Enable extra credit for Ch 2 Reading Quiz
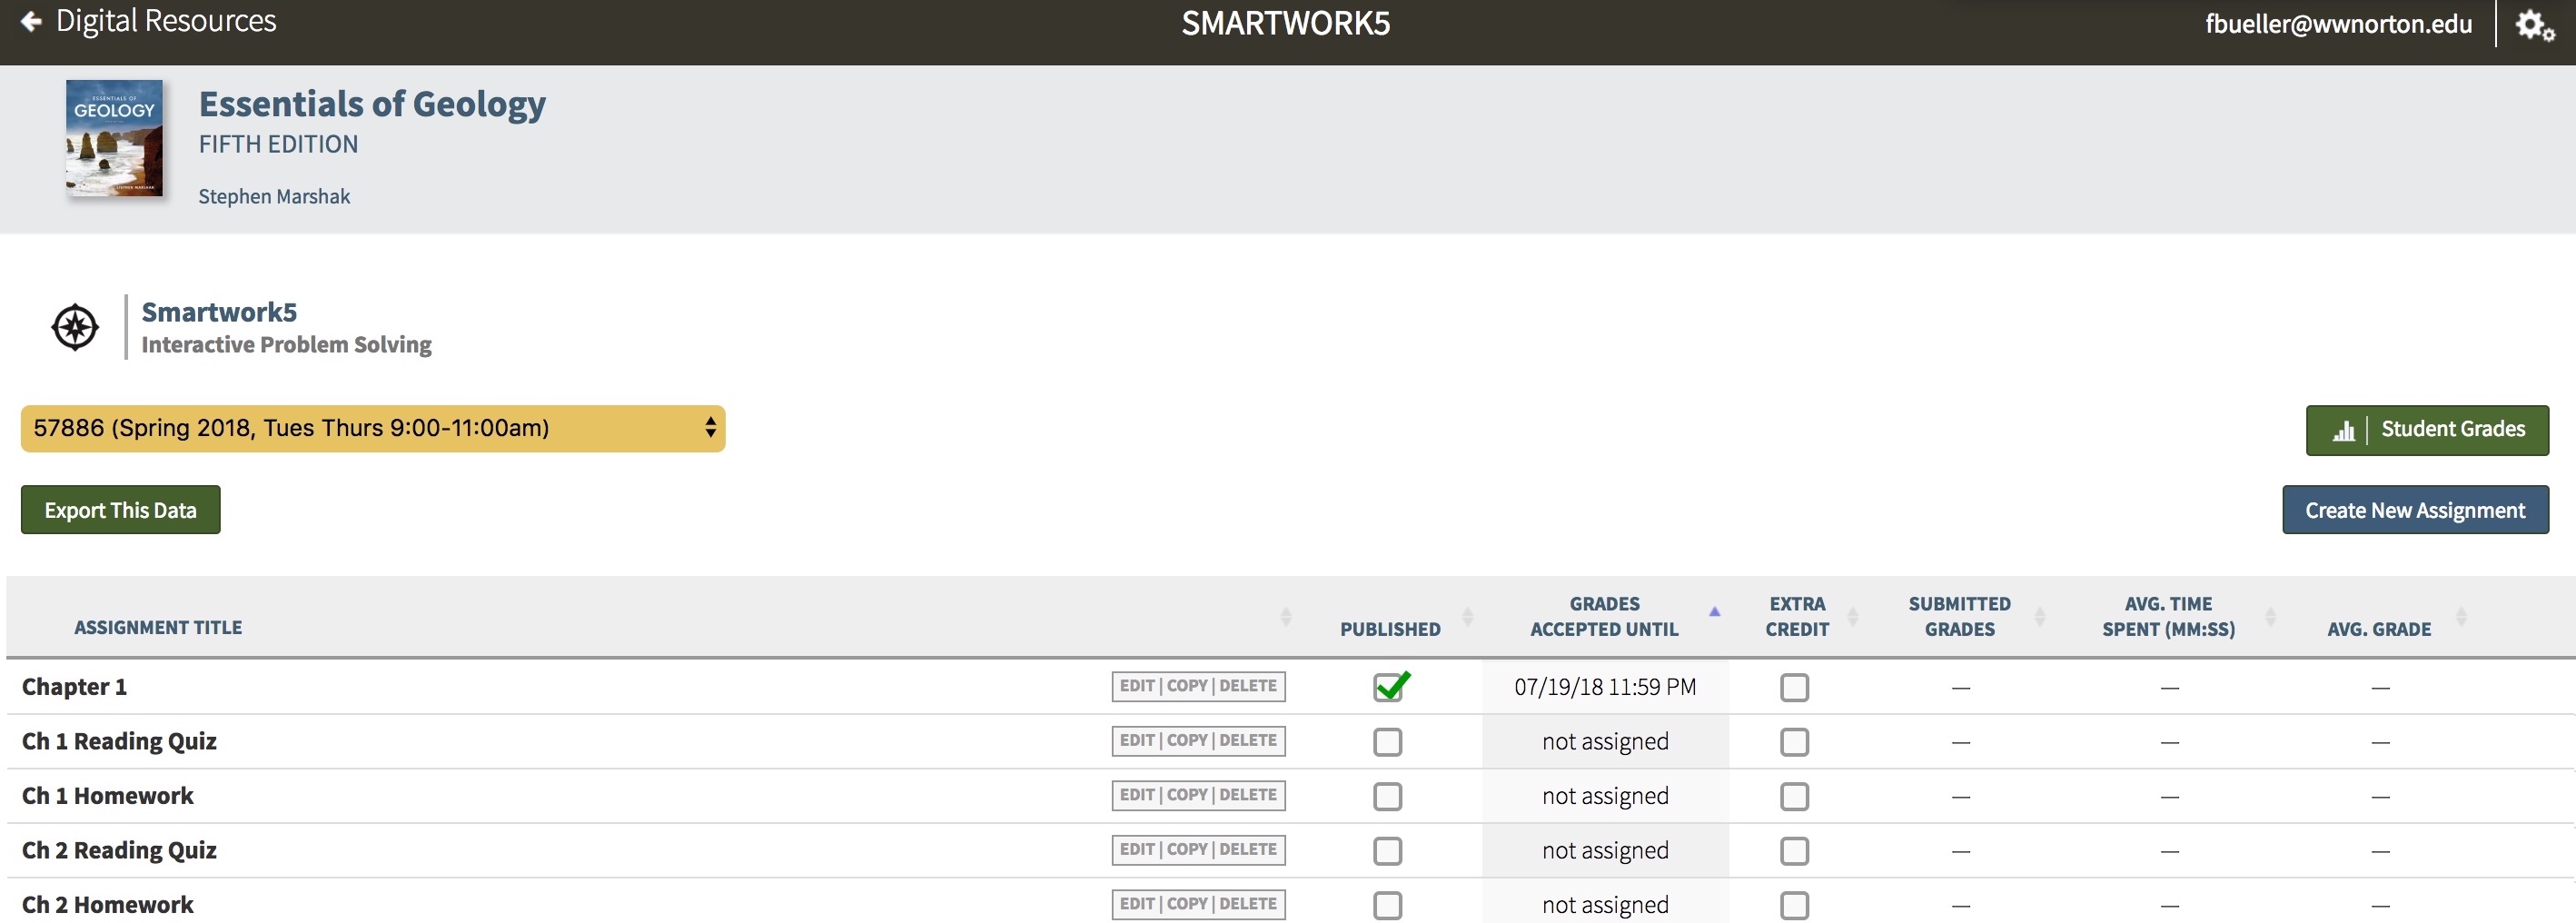The image size is (2576, 923). 1794,851
